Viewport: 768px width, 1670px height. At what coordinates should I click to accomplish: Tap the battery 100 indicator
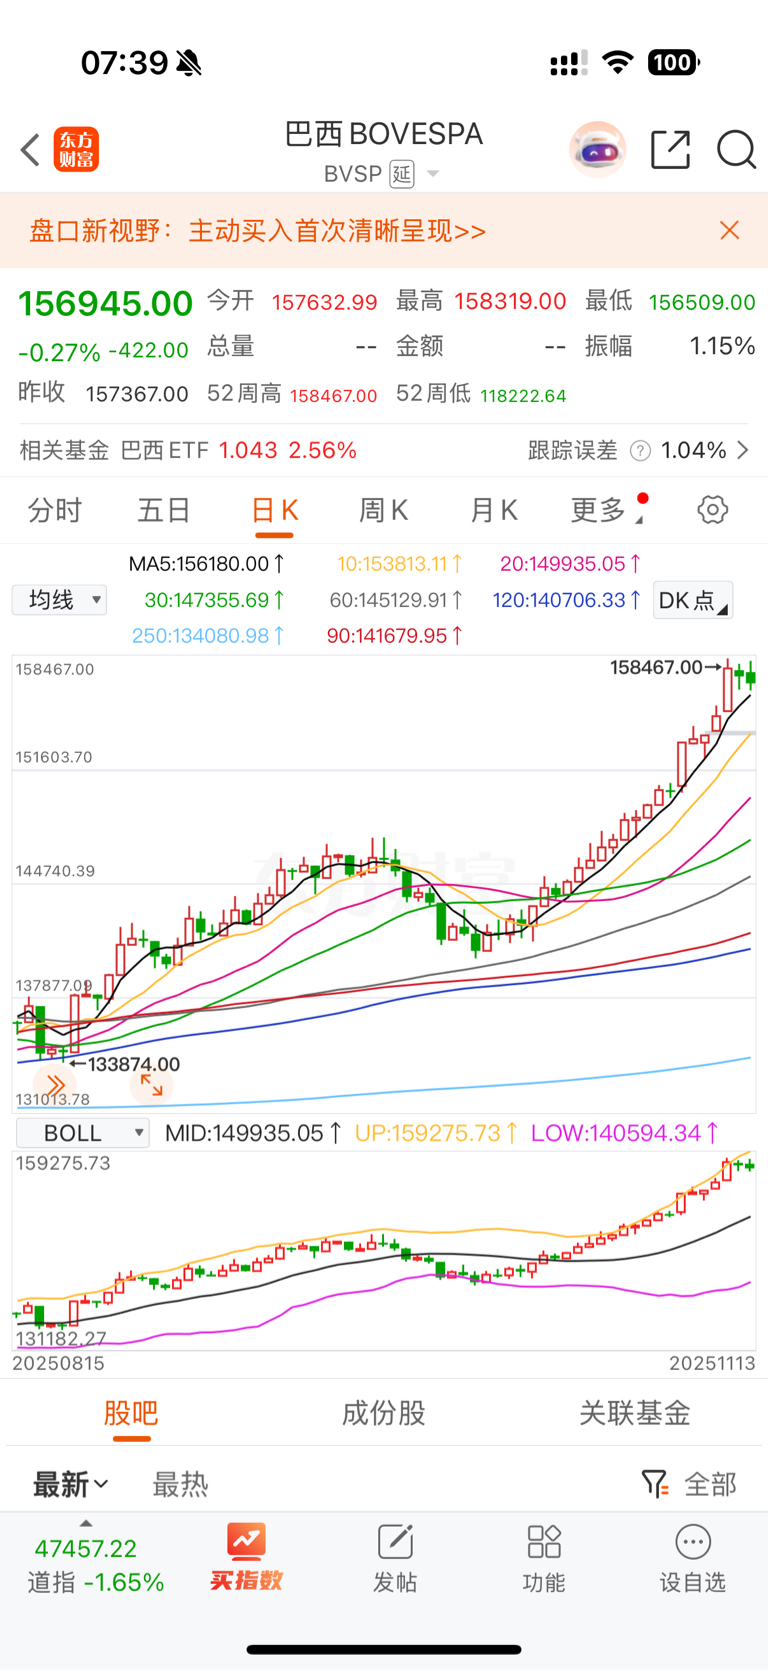click(674, 63)
